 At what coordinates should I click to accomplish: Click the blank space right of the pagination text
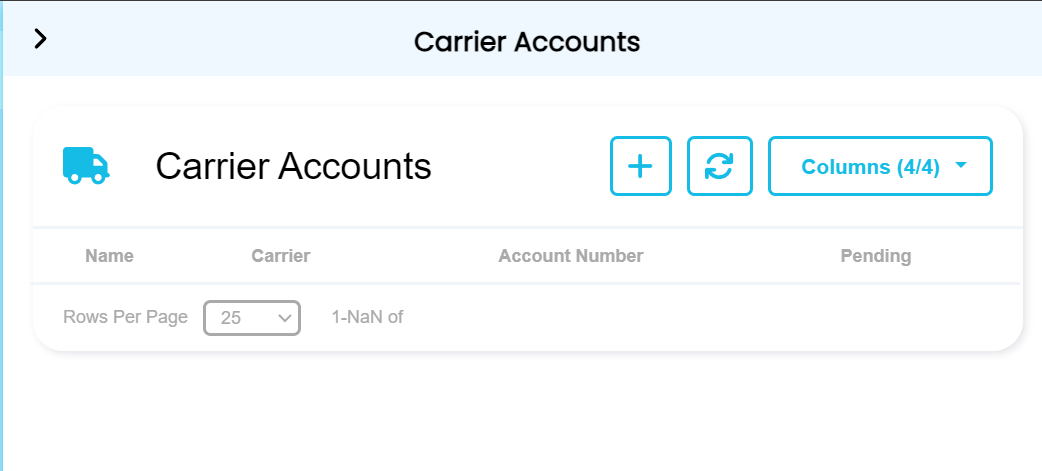700,318
